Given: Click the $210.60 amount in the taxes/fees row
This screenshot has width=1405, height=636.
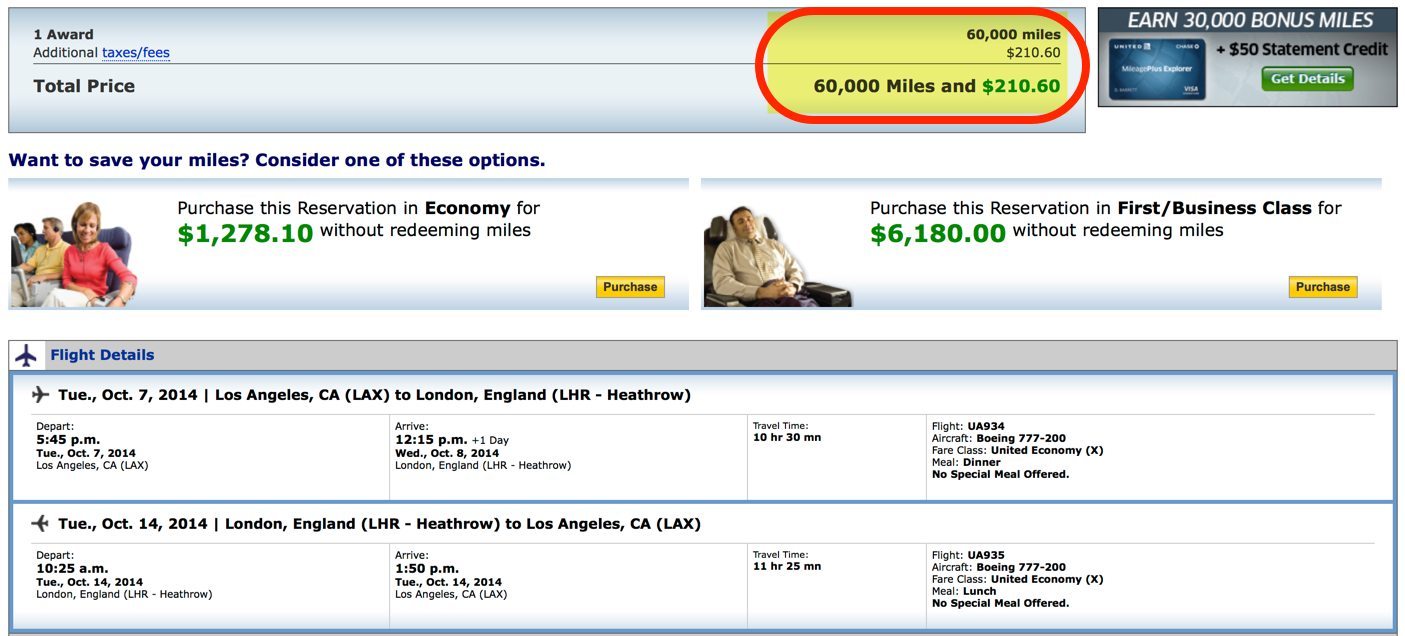Looking at the screenshot, I should click(x=1033, y=53).
